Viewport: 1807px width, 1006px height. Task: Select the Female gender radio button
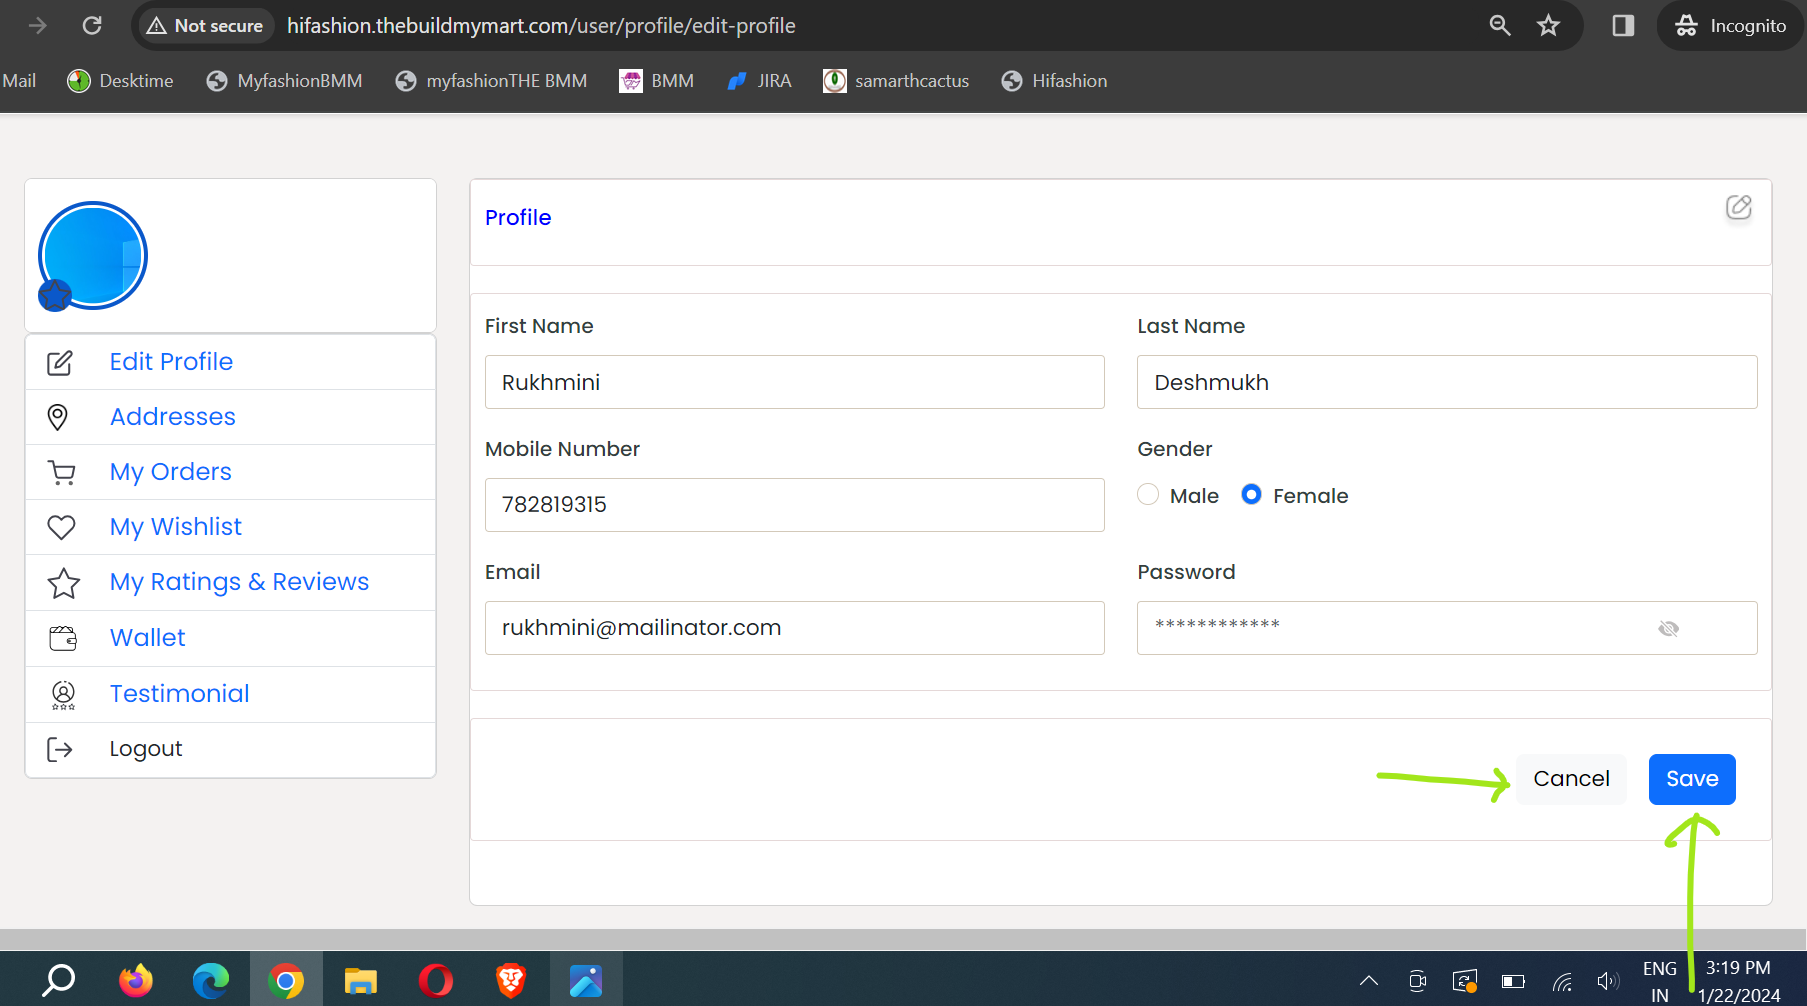coord(1251,495)
